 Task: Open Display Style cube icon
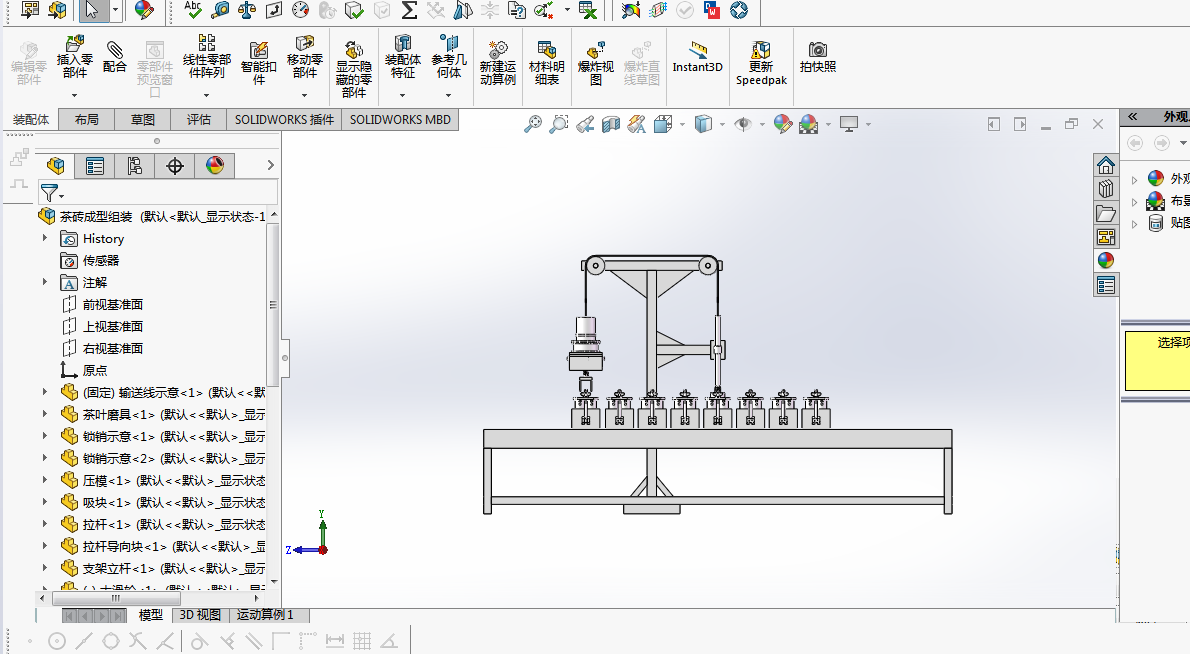pos(704,124)
